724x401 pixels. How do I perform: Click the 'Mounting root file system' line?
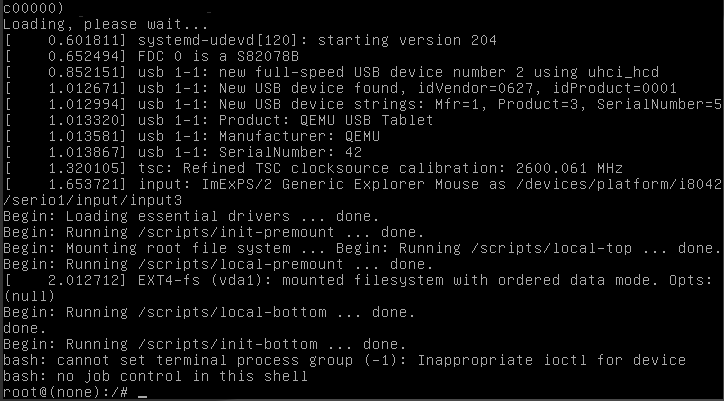click(362, 248)
